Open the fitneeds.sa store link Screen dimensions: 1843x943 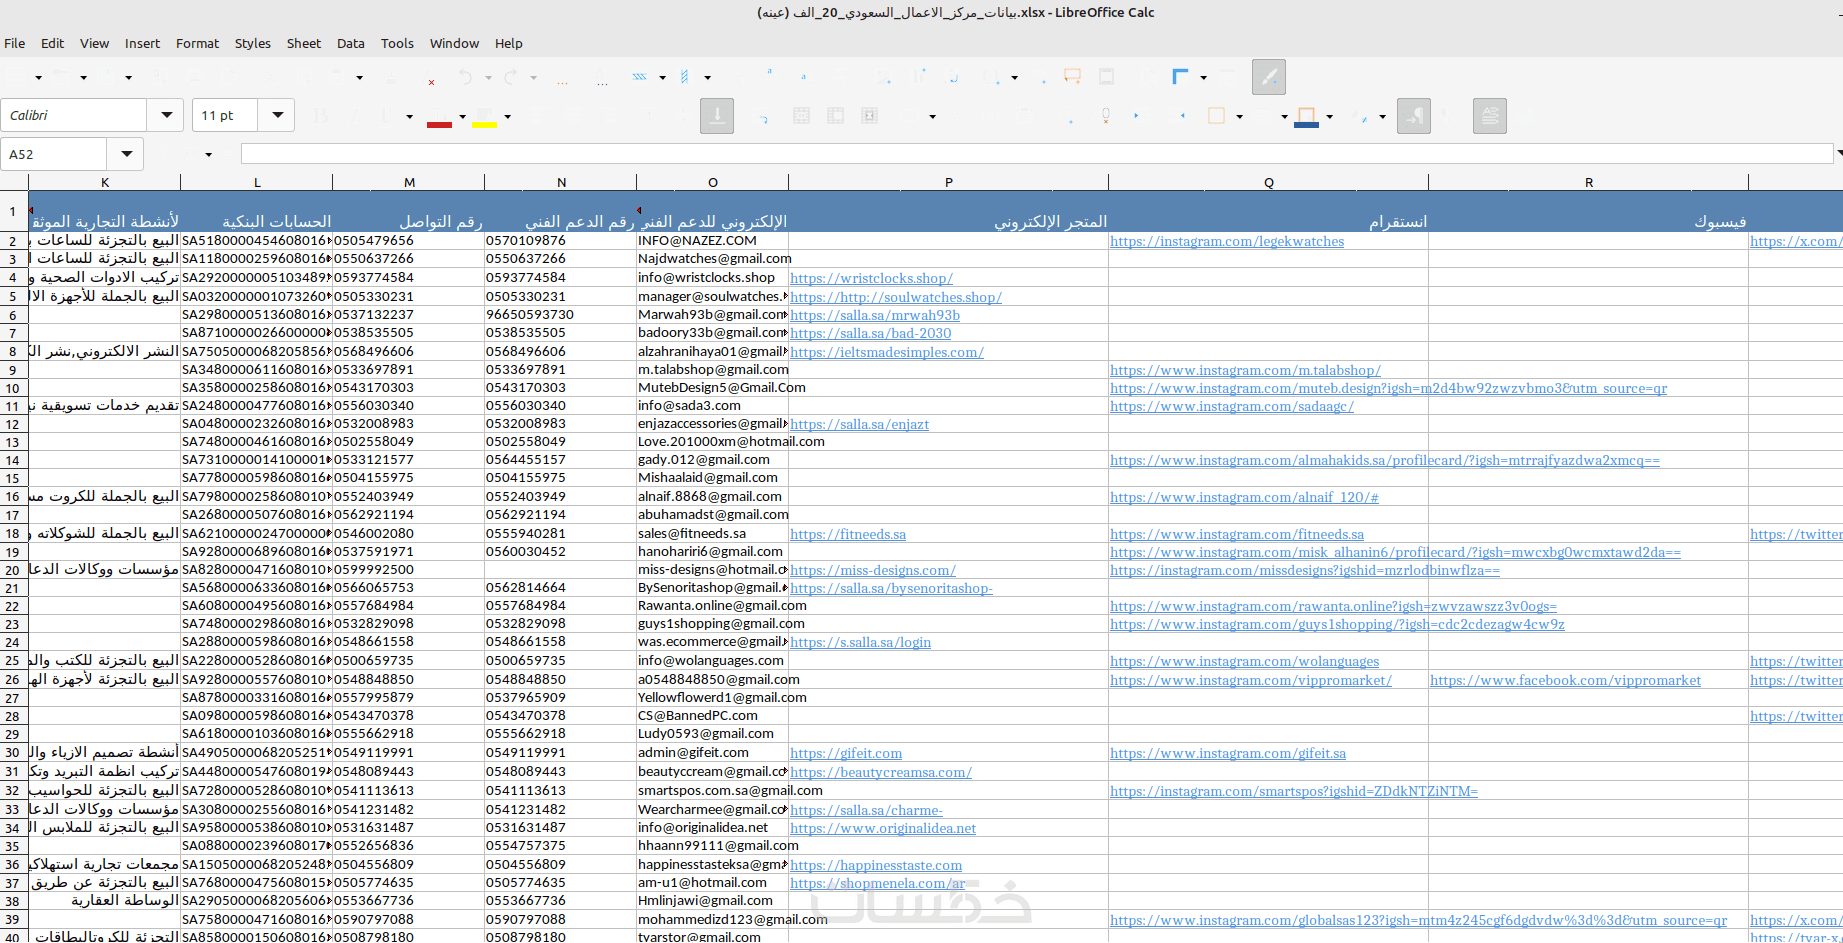848,534
